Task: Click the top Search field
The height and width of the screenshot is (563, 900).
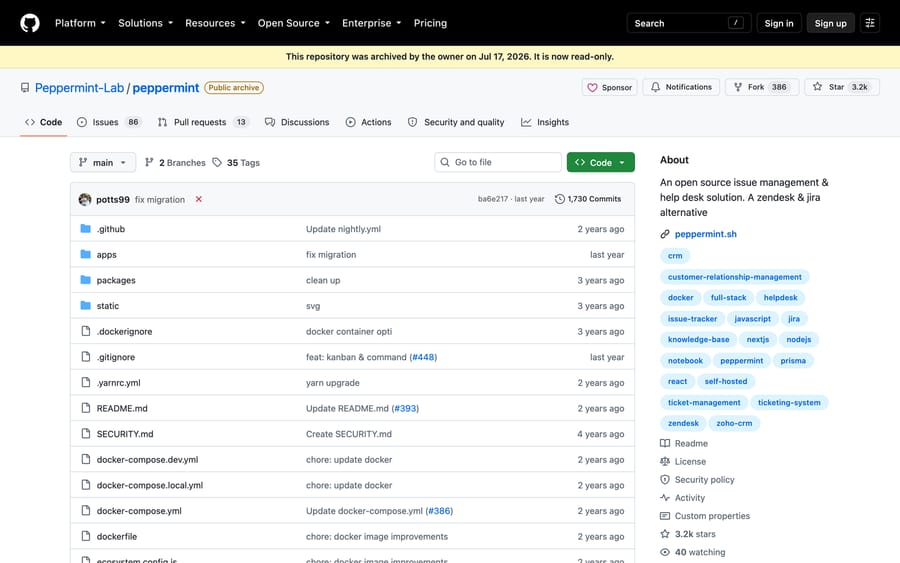Action: click(x=689, y=23)
